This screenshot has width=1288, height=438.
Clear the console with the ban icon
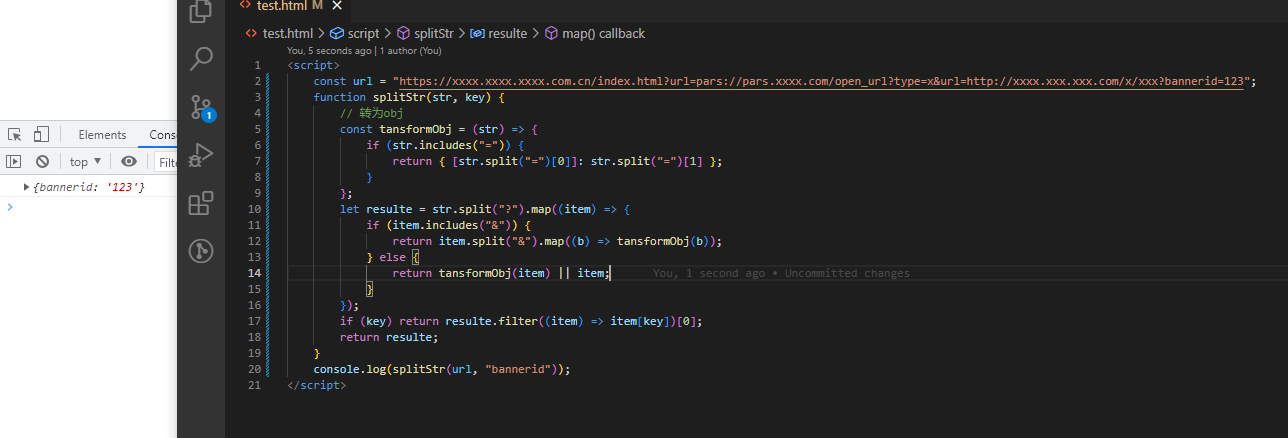(42, 162)
